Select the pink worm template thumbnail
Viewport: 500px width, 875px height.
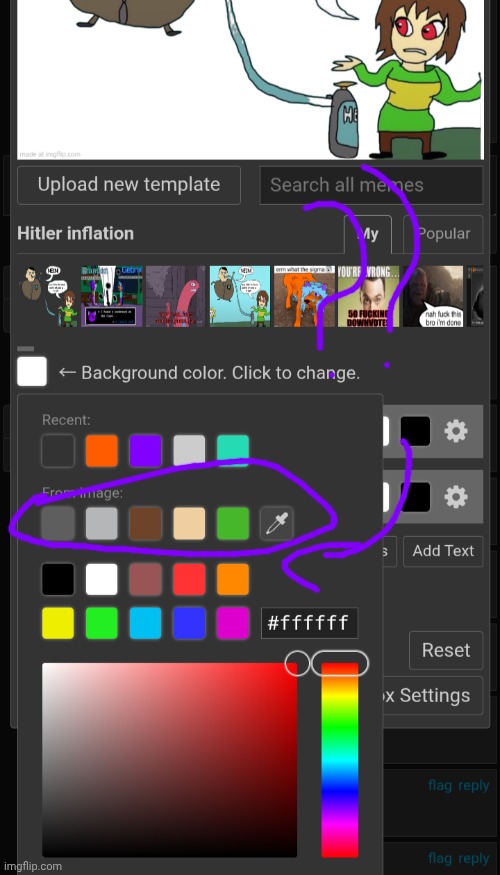point(176,296)
